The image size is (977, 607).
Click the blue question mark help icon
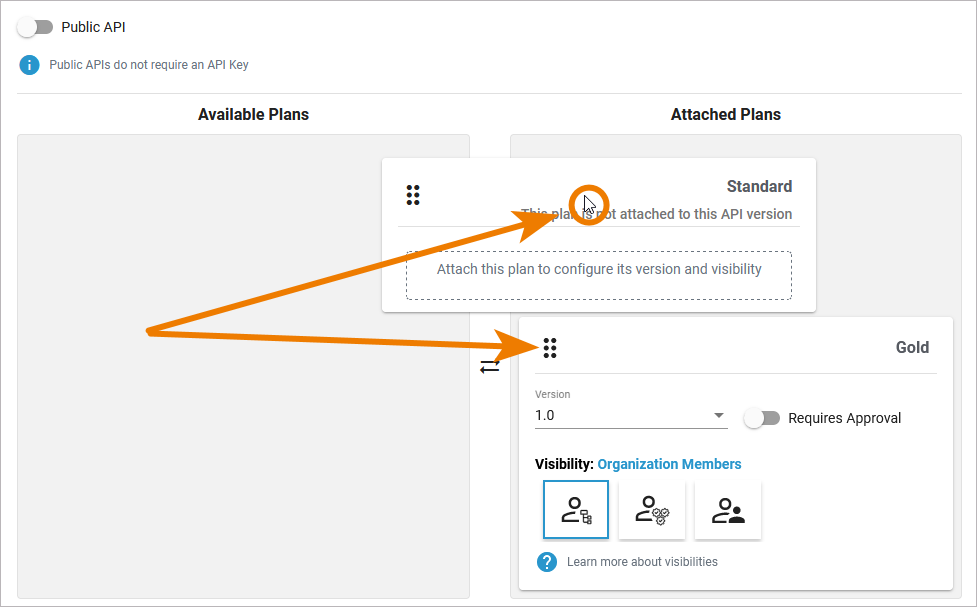point(547,562)
